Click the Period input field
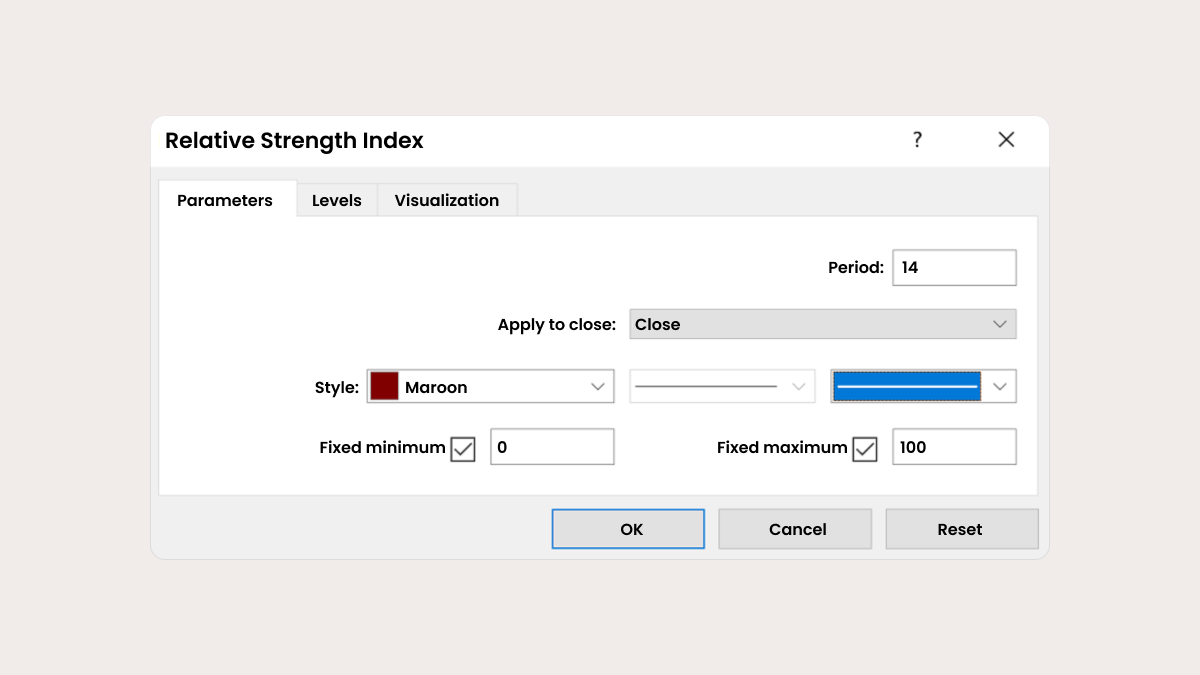This screenshot has height=675, width=1200. click(954, 267)
